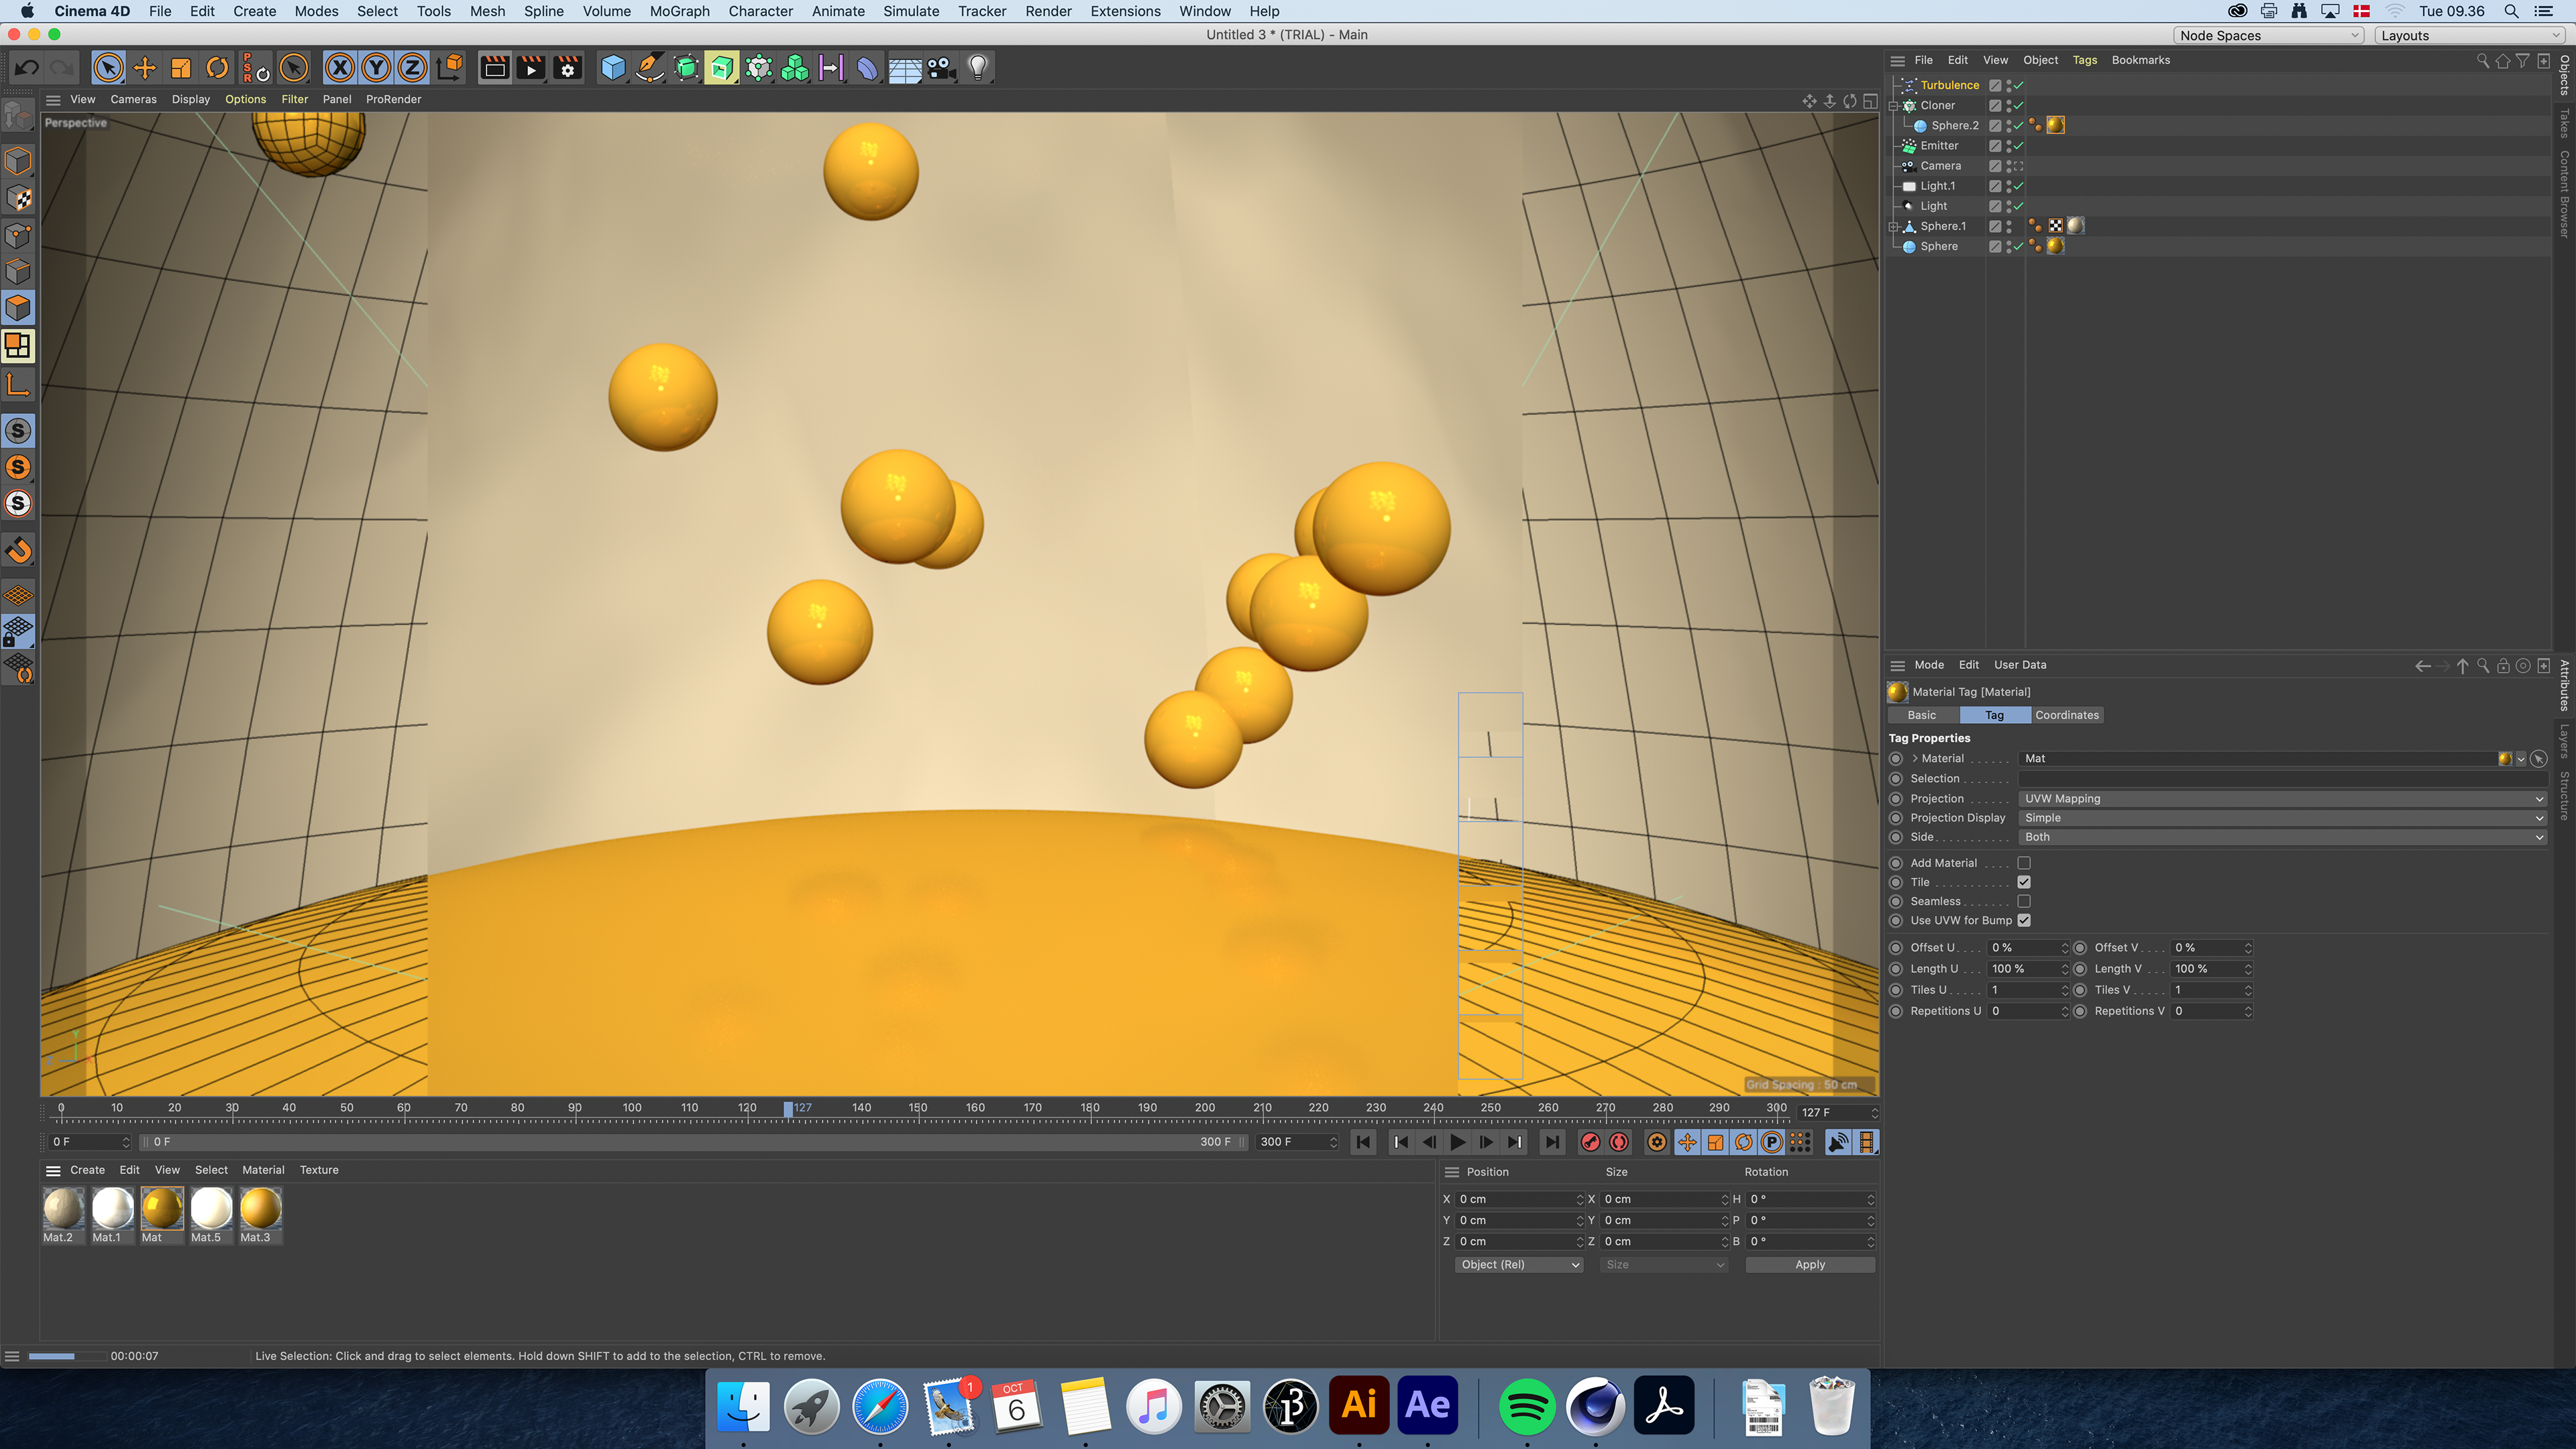
Task: Enable the Add Material checkbox
Action: tap(2024, 863)
